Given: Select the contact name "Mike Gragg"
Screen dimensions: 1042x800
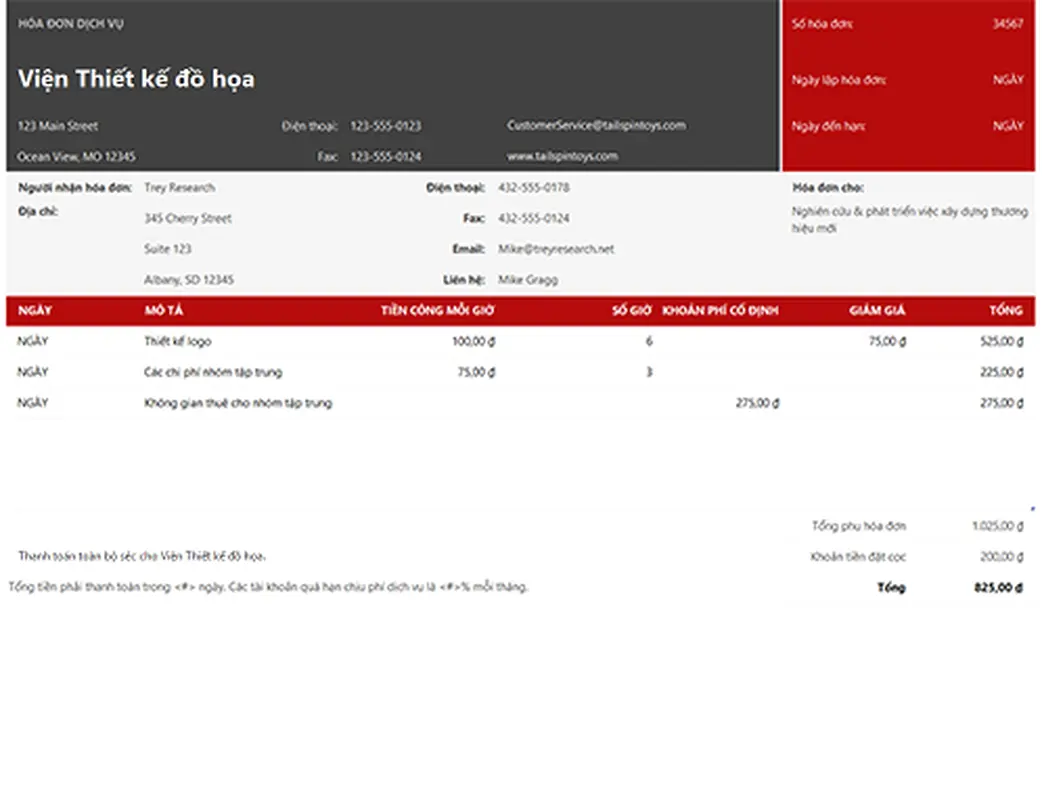Looking at the screenshot, I should (x=528, y=280).
